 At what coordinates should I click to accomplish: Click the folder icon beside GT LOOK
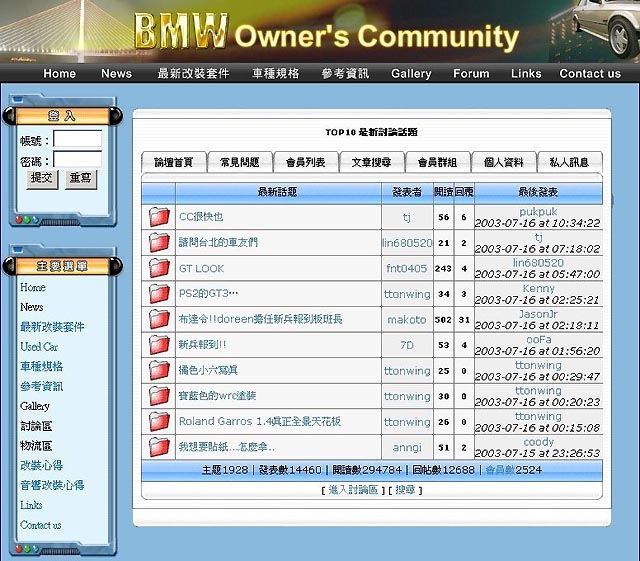[x=159, y=268]
